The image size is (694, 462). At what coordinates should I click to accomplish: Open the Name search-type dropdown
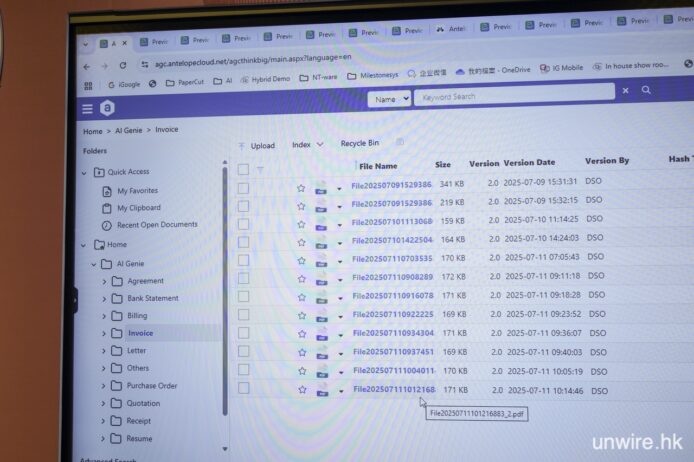(x=389, y=99)
